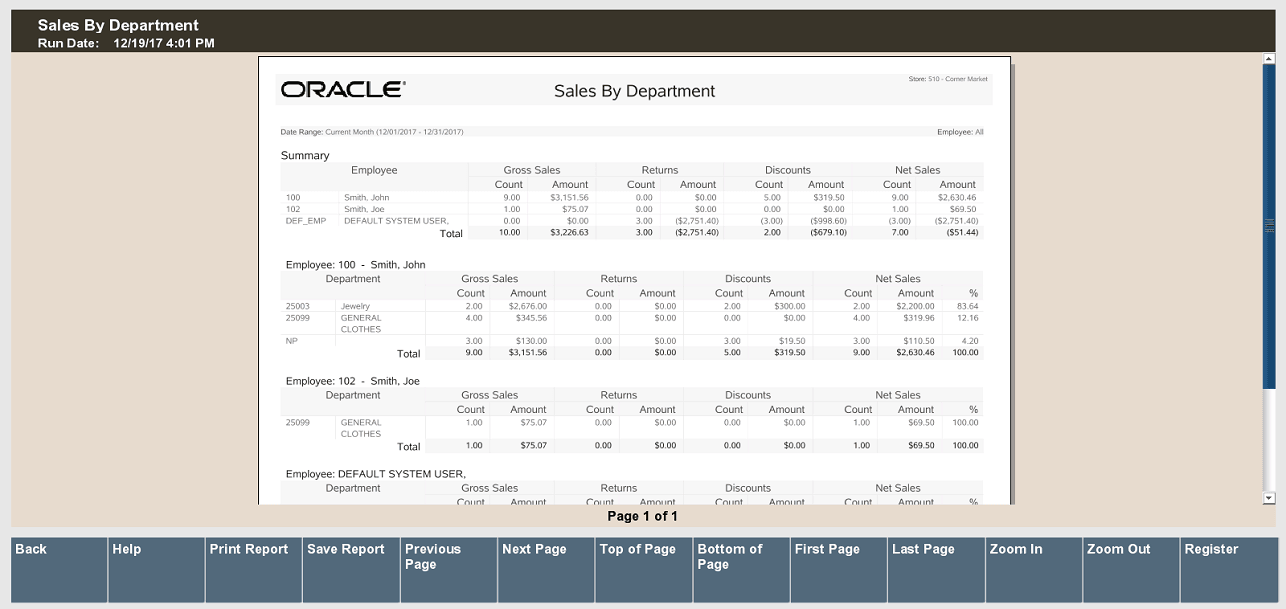Image resolution: width=1286 pixels, height=609 pixels.
Task: Click 'Store: 510 - Corner Market' text
Action: (x=948, y=79)
